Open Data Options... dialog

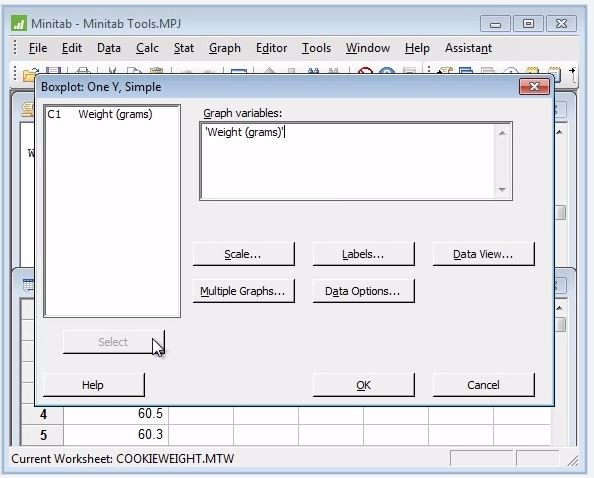pos(364,291)
